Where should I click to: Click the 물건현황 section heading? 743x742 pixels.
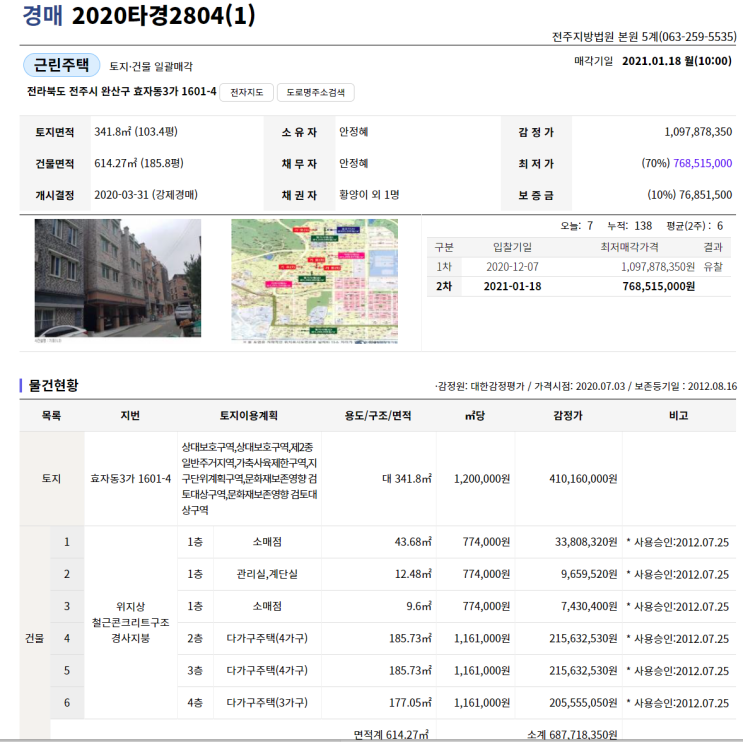click(x=54, y=385)
